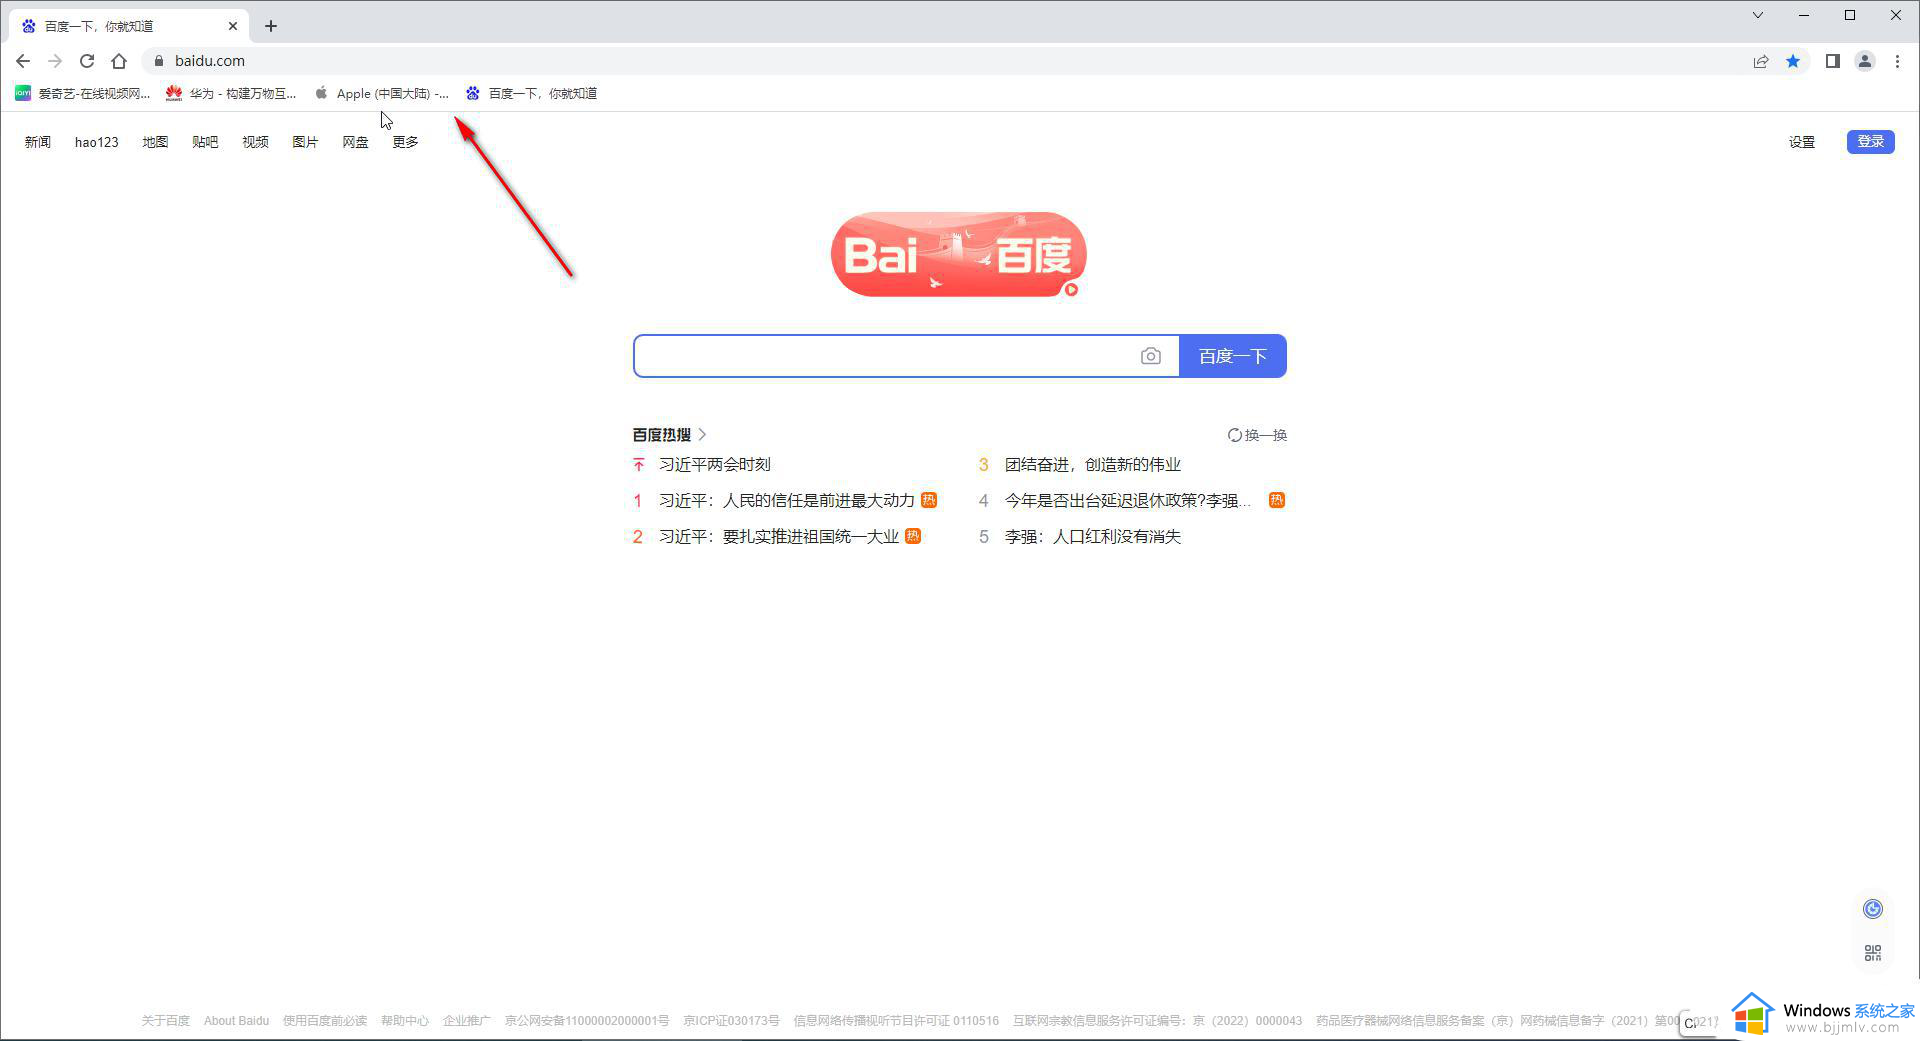
Task: Open the tab search dropdown arrow
Action: point(1758,15)
